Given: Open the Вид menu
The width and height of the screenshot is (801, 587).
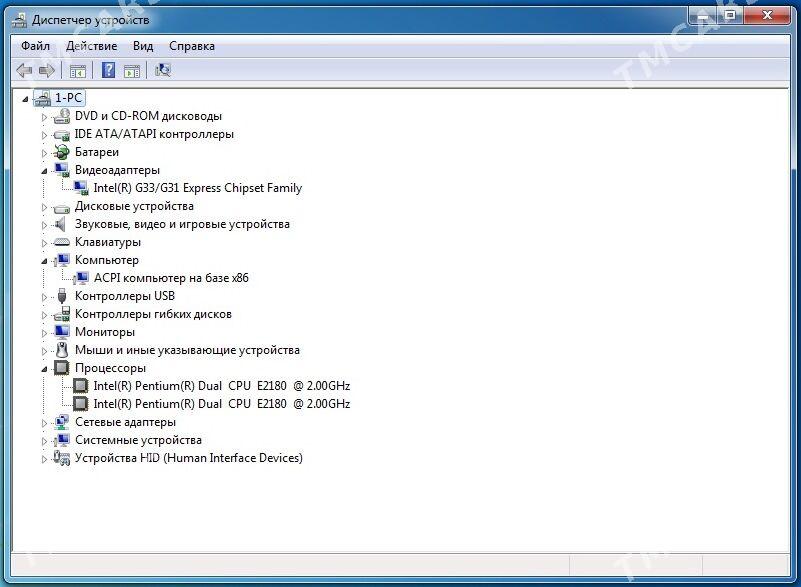Looking at the screenshot, I should [143, 46].
